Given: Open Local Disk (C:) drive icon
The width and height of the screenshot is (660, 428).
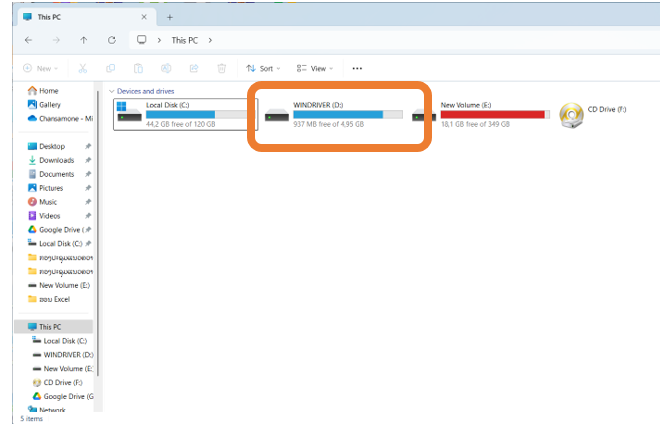Looking at the screenshot, I should (x=129, y=115).
